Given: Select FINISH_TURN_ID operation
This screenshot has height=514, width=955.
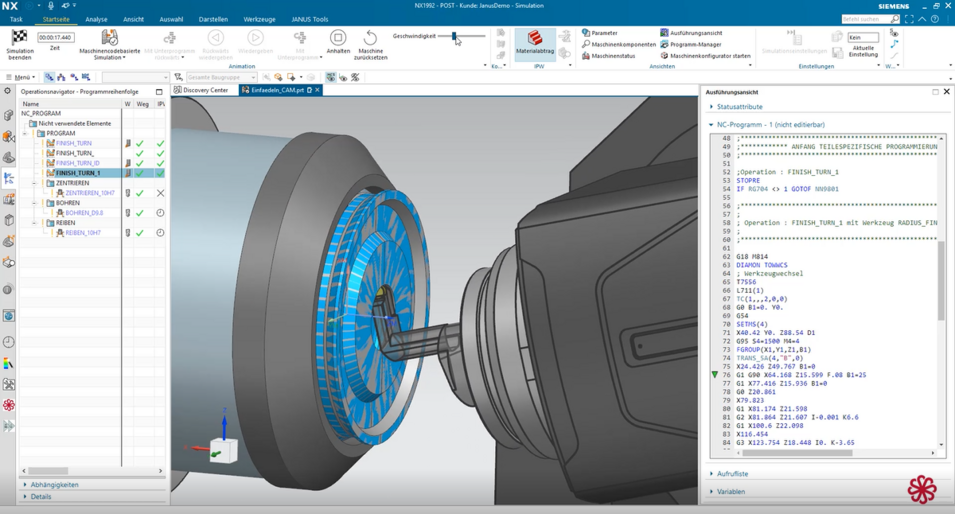Looking at the screenshot, I should point(77,163).
